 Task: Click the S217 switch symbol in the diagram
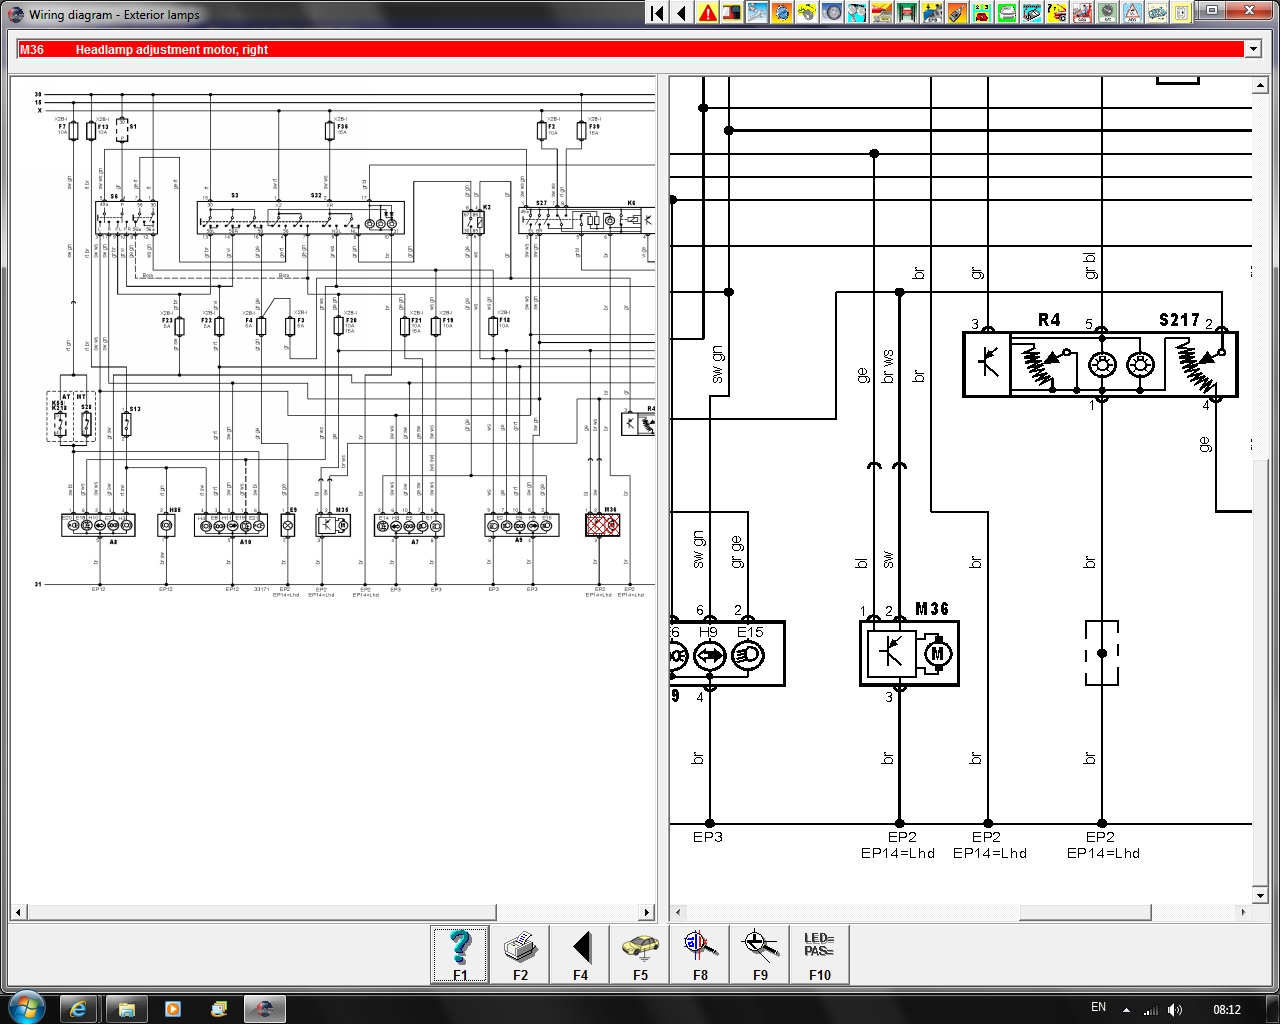[x=1197, y=364]
